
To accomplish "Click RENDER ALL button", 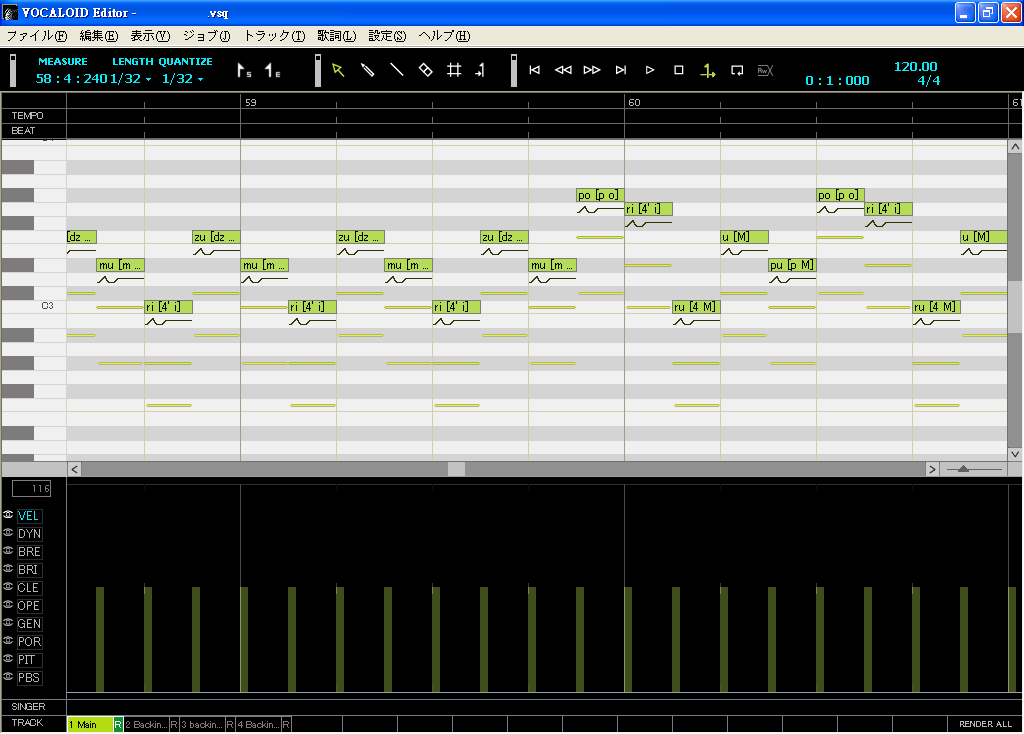I will click(x=985, y=724).
